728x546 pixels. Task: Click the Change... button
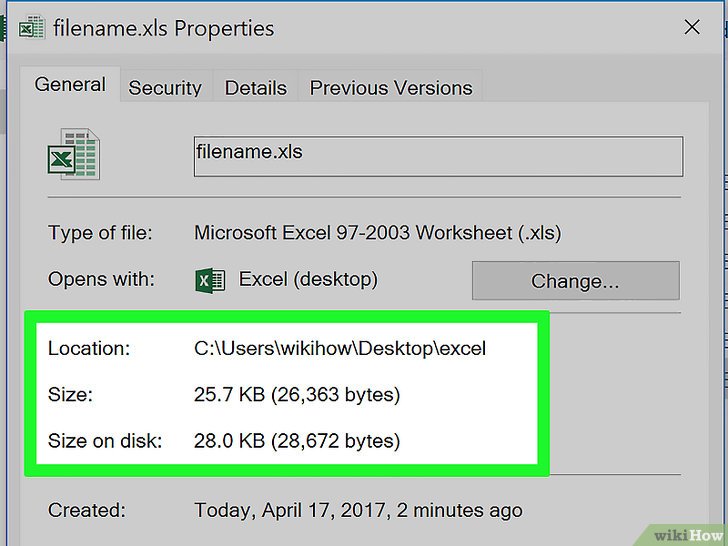[x=576, y=280]
